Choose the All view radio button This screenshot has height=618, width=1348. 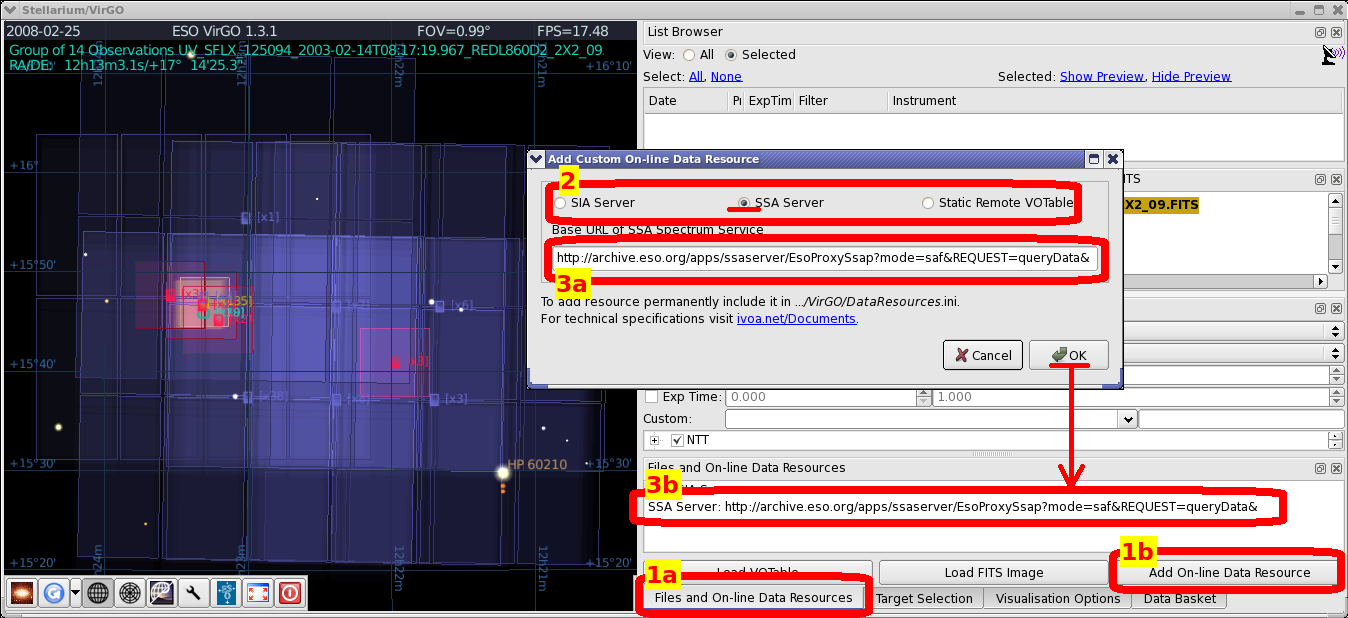pos(689,55)
